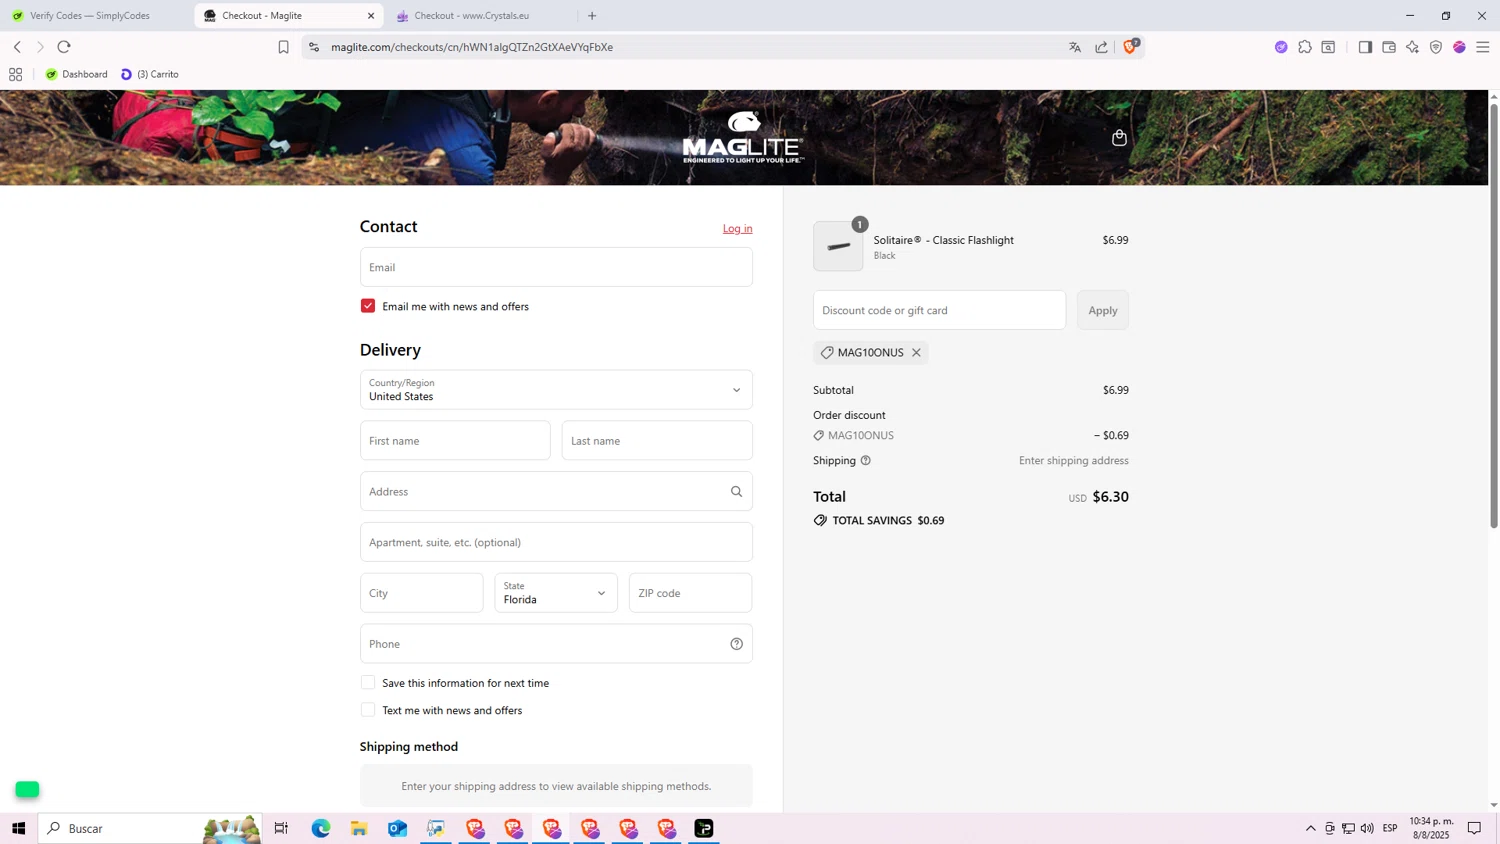
Task: Click the Apply discount button
Action: pos(1103,310)
